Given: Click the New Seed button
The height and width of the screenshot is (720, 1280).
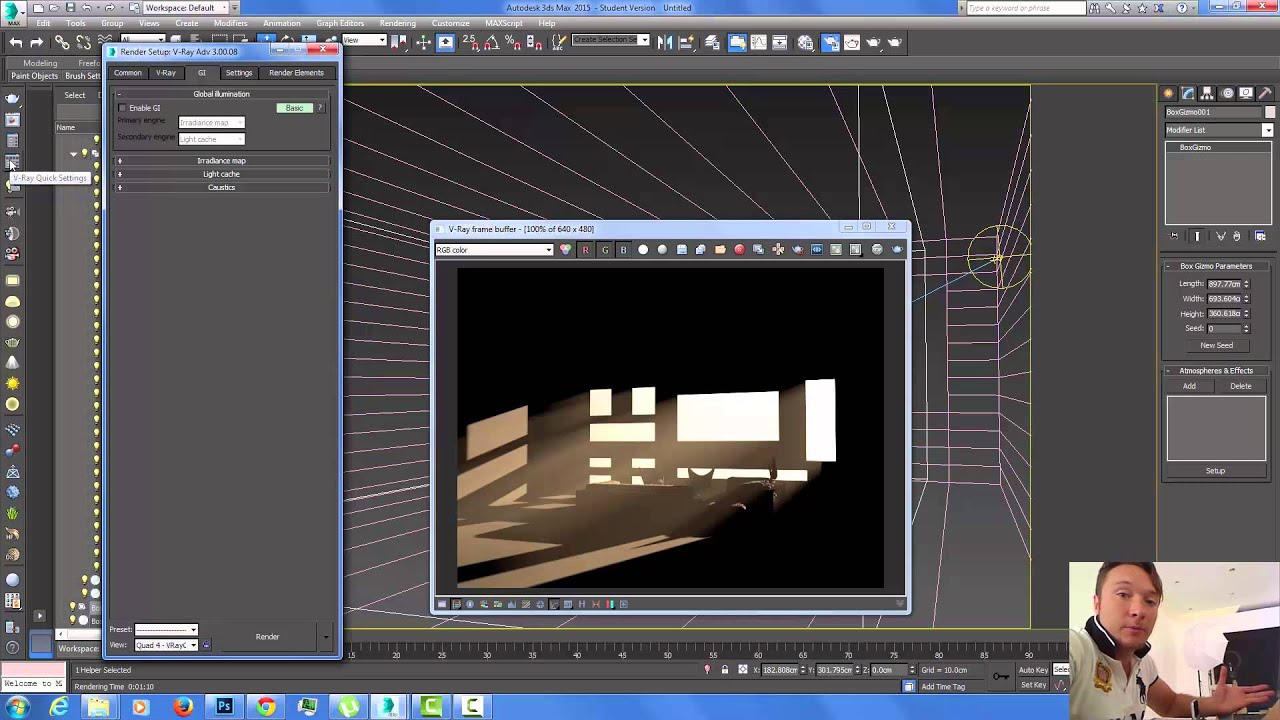Looking at the screenshot, I should 1216,345.
